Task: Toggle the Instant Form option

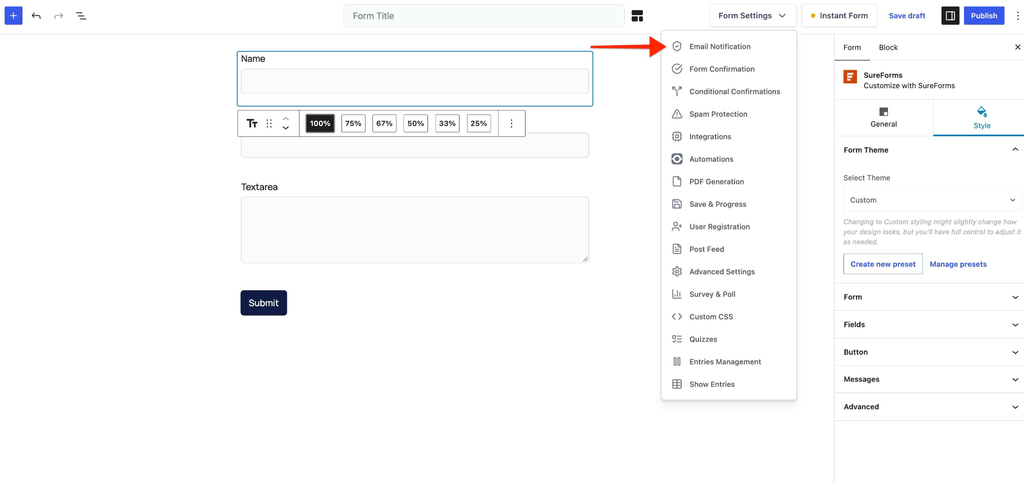Action: coord(839,16)
